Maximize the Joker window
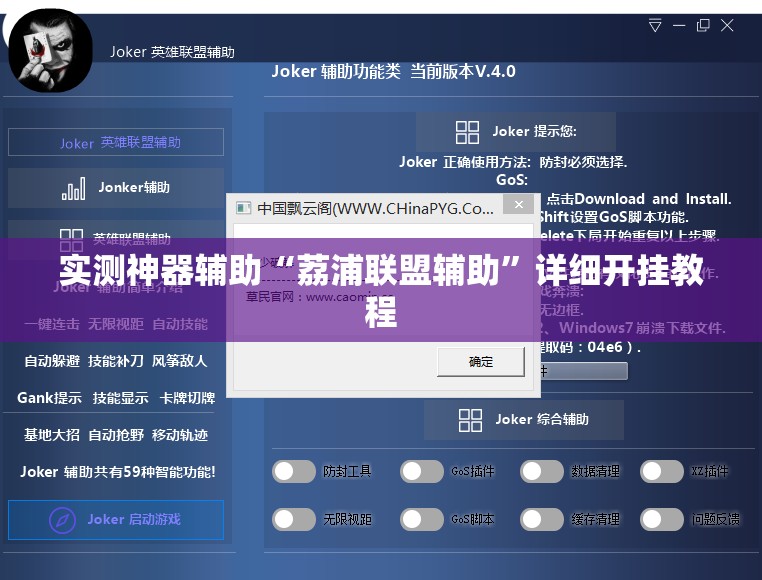This screenshot has height=580, width=762. [703, 25]
